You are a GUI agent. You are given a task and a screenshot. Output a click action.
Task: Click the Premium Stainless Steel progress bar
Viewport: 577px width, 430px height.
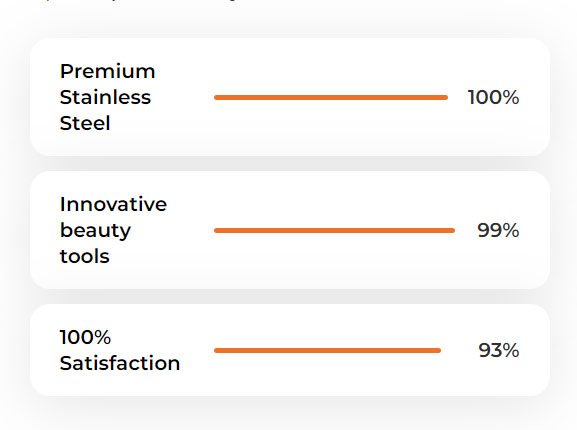(x=331, y=97)
